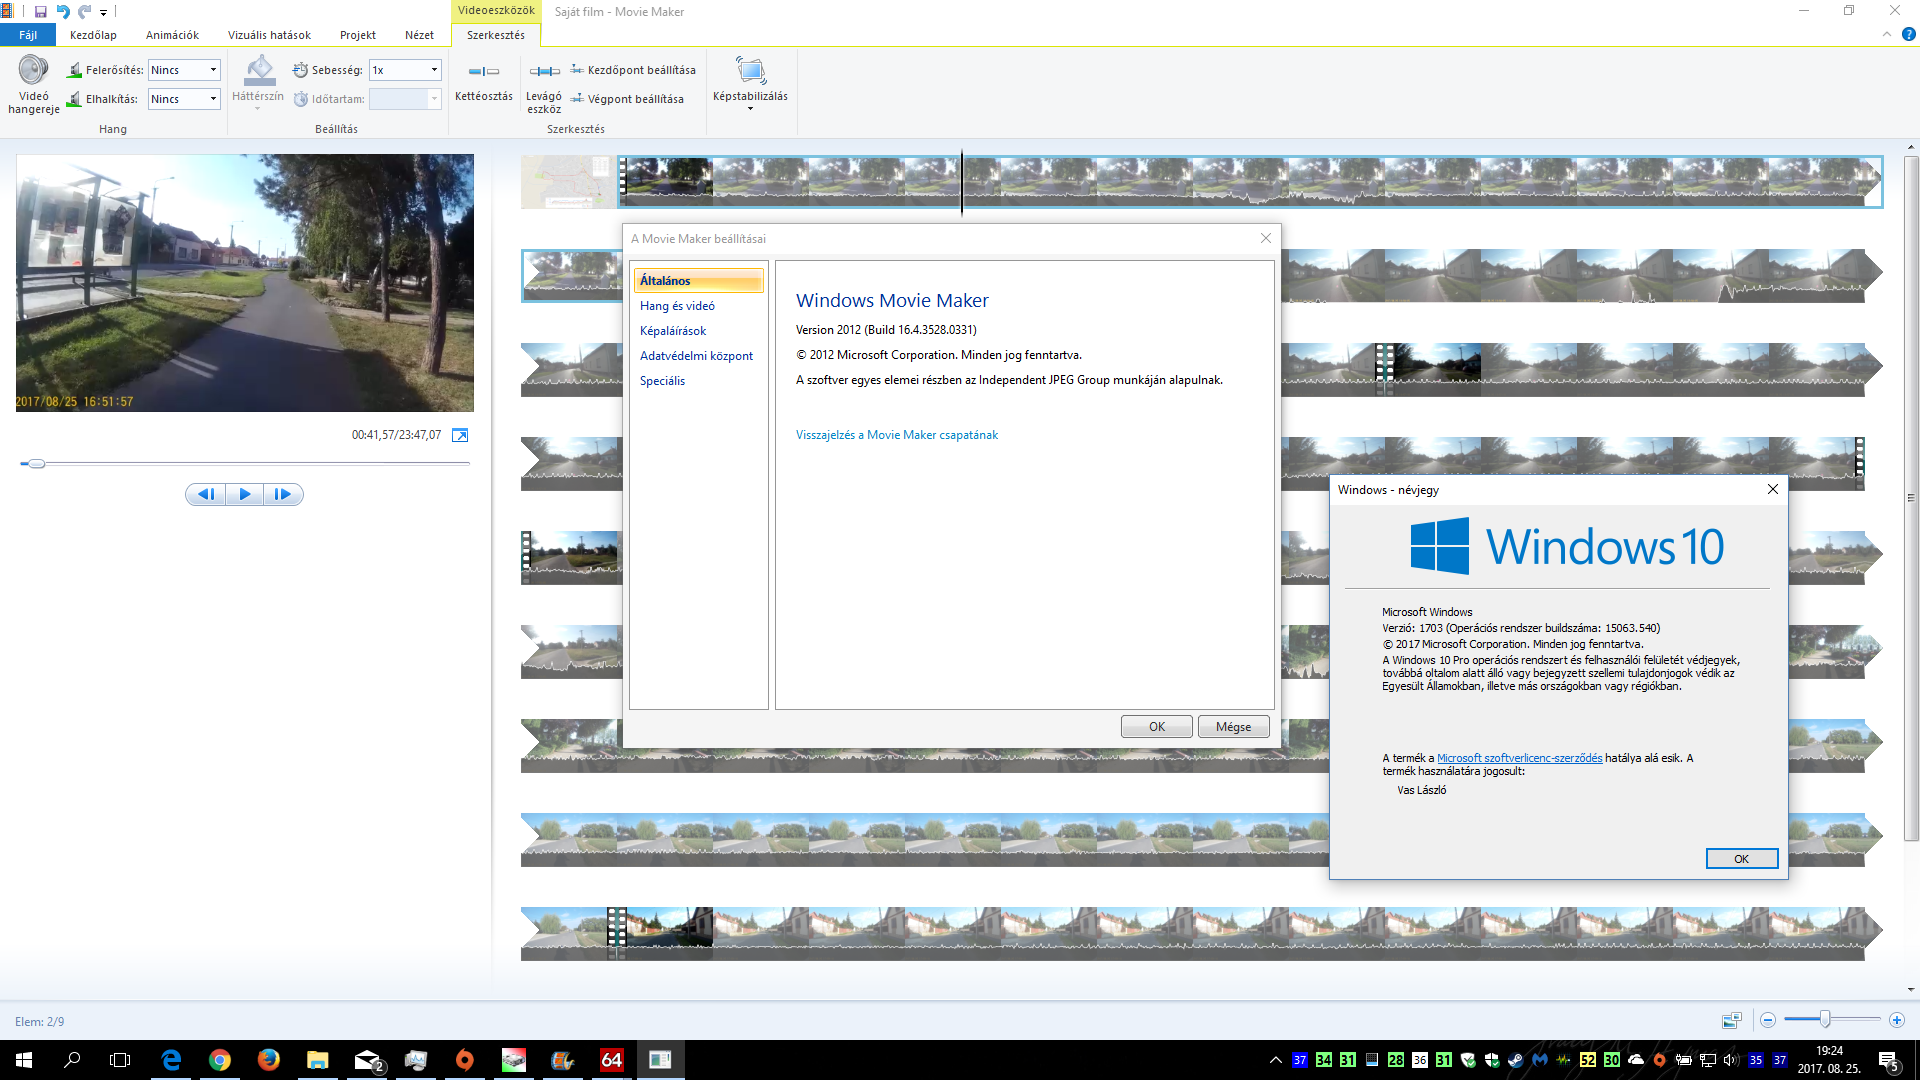
Task: Collapse the ribbon using the chevron
Action: 1887,34
